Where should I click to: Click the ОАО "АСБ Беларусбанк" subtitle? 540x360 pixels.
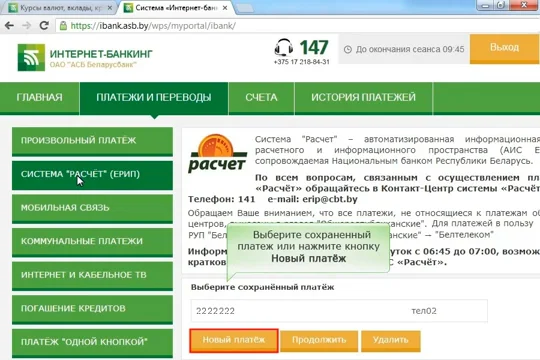click(93, 65)
